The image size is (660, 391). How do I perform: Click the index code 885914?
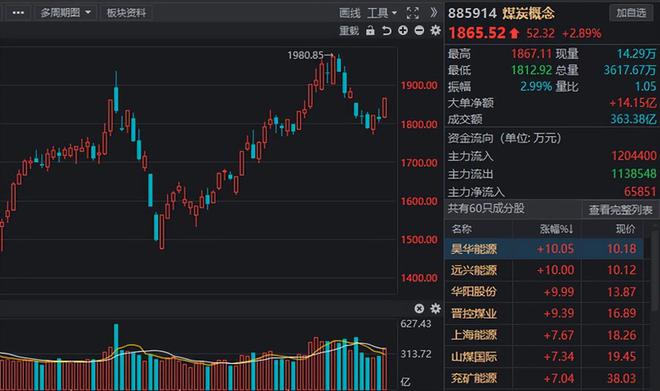point(472,13)
